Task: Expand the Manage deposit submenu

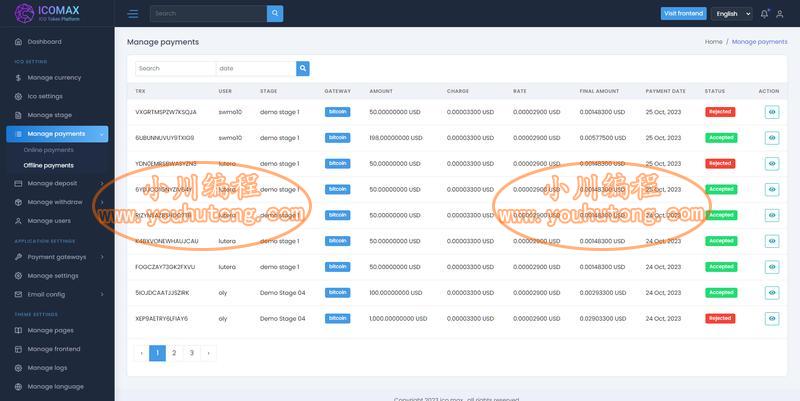Action: 102,184
